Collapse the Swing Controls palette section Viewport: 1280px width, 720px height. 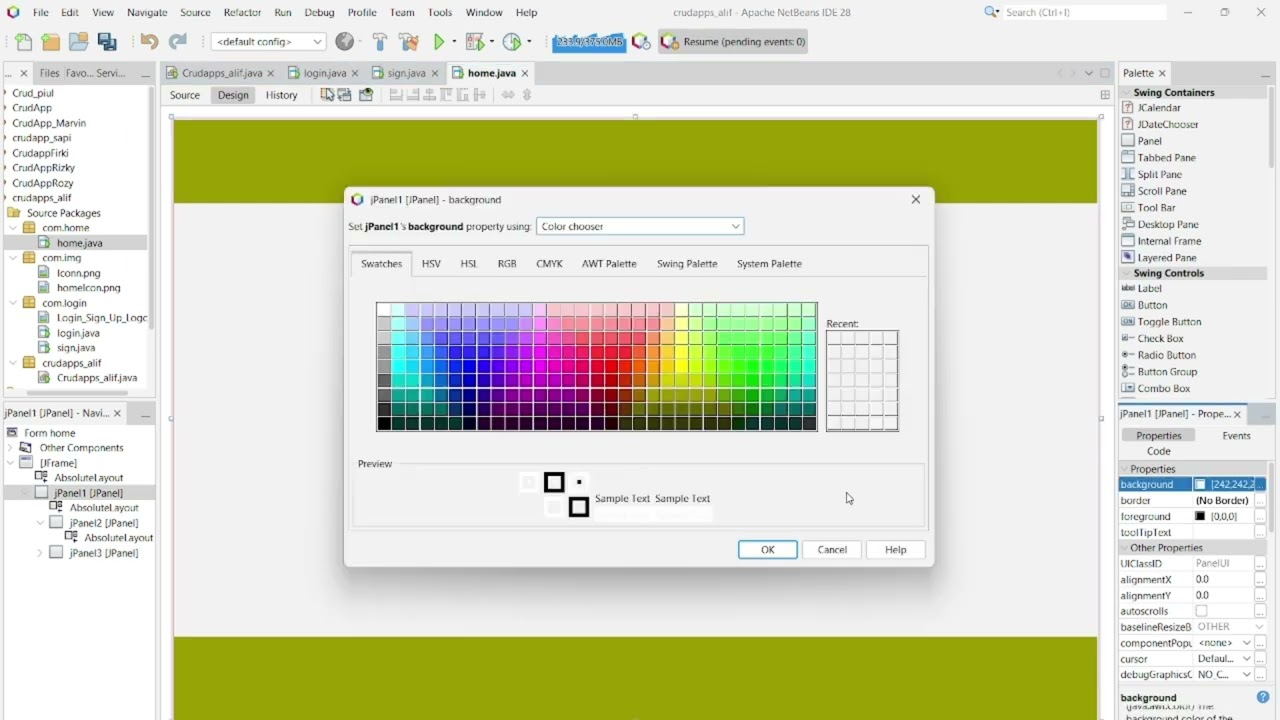tap(1127, 273)
